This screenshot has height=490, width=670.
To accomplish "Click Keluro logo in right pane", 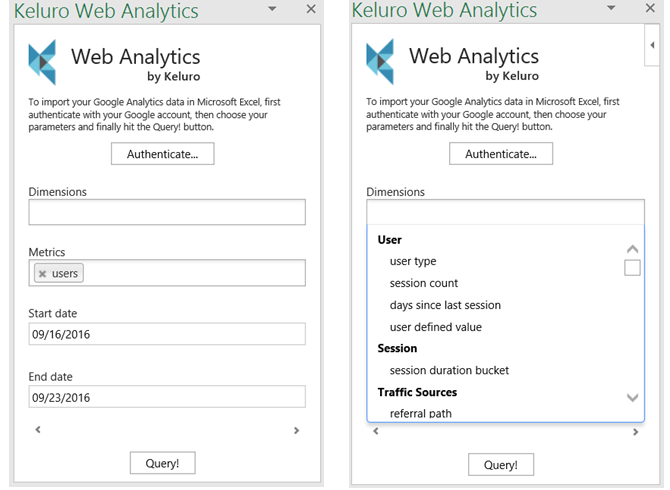I will tap(380, 62).
